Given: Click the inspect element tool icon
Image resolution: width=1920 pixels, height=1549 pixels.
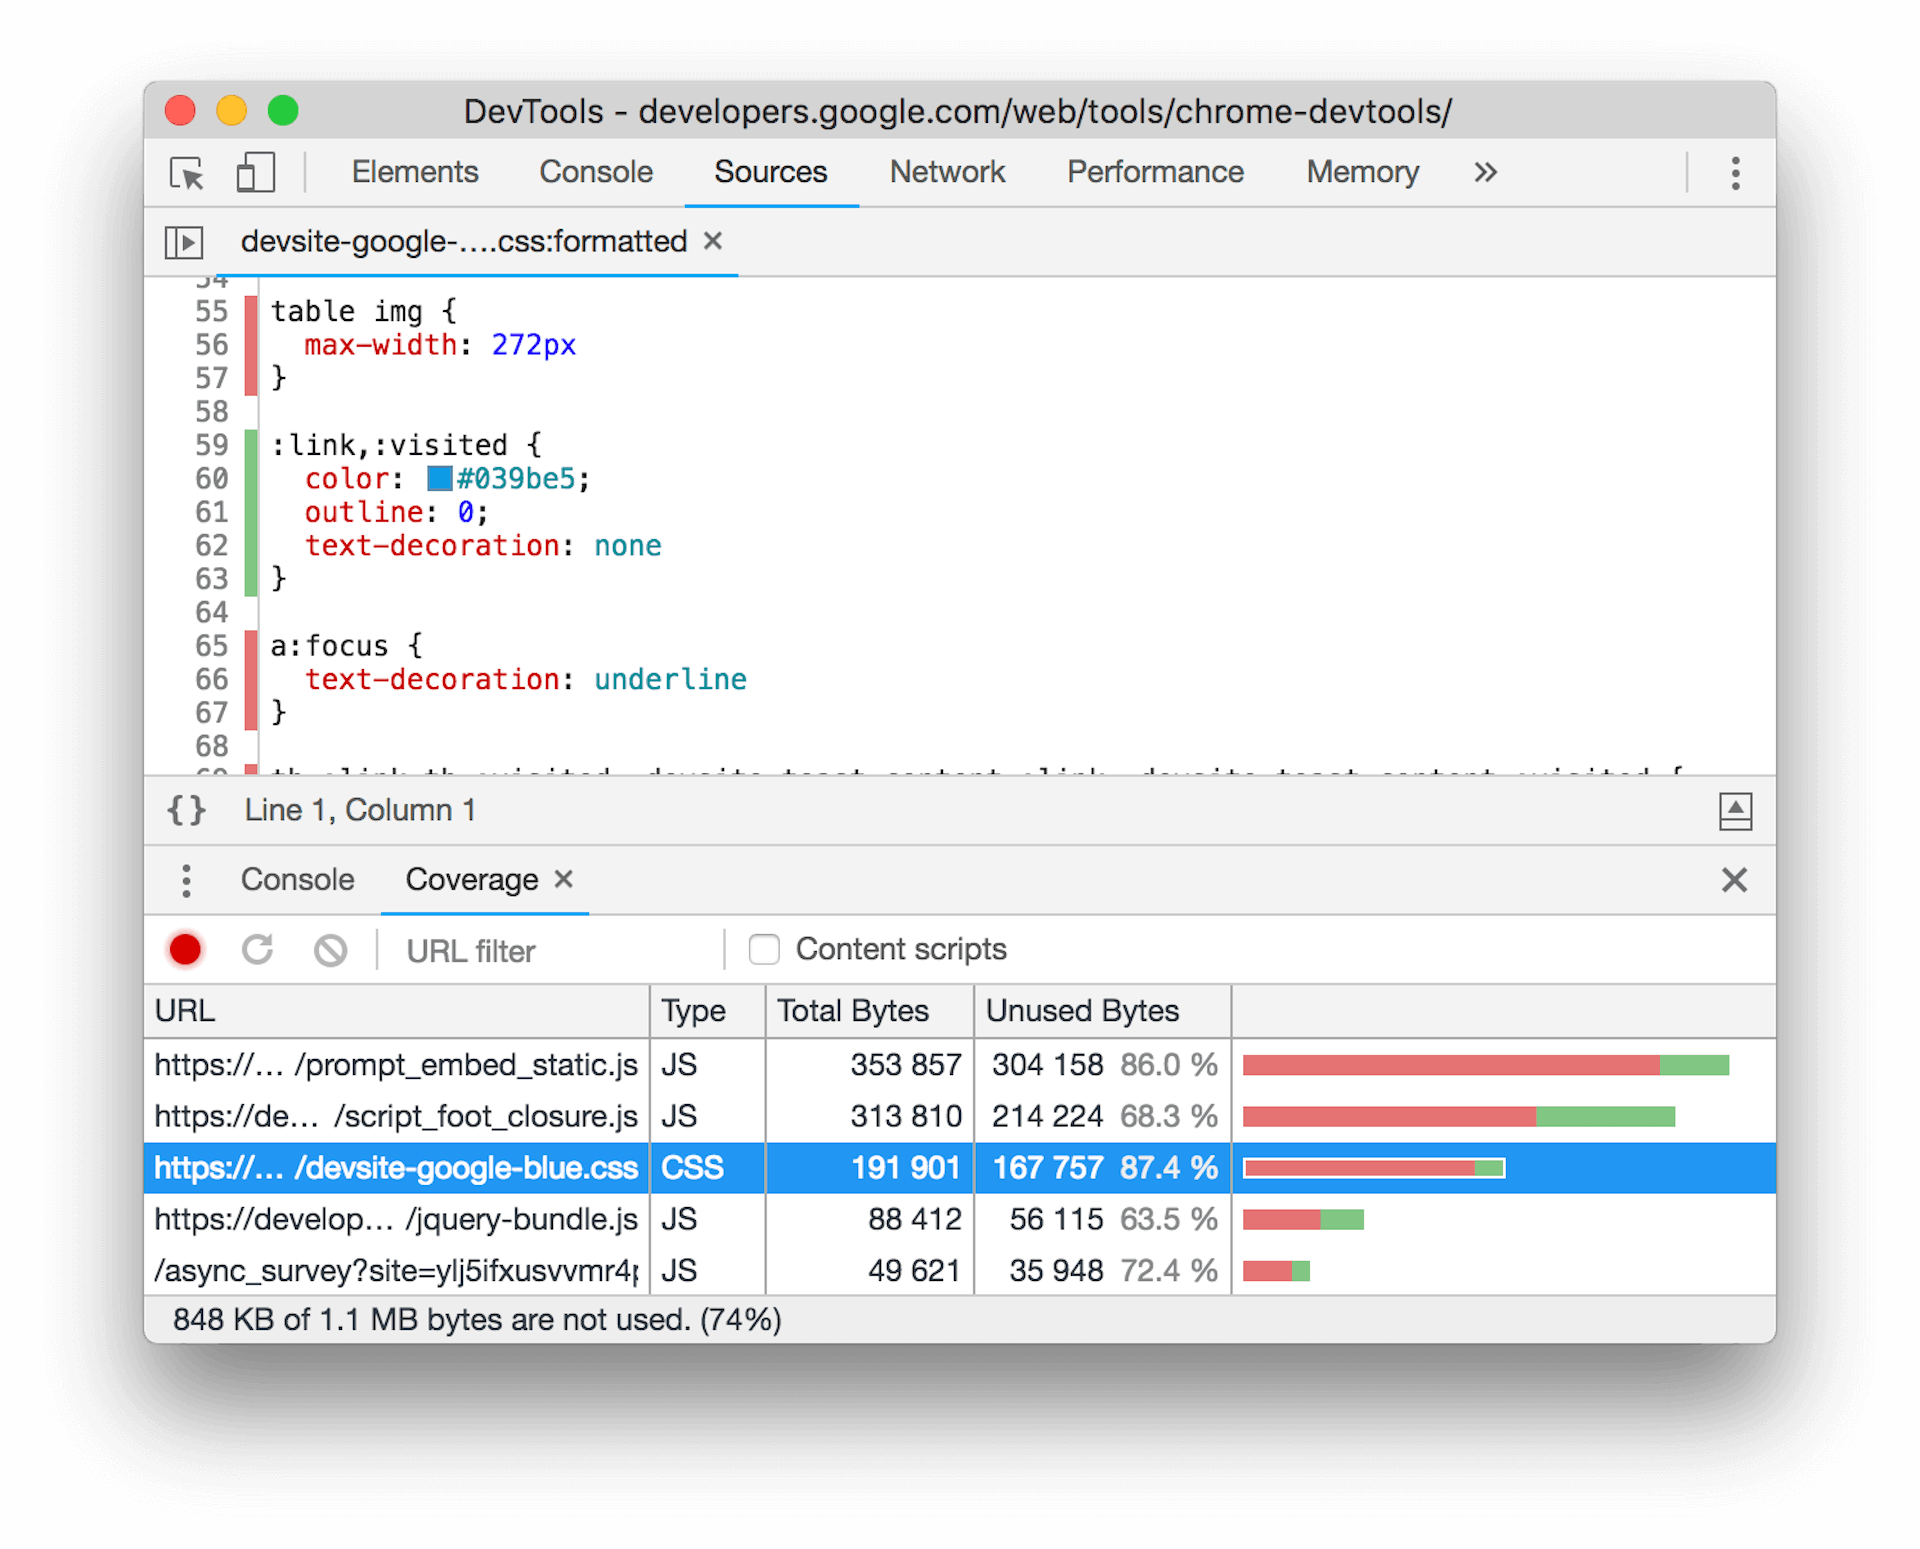Looking at the screenshot, I should (177, 174).
